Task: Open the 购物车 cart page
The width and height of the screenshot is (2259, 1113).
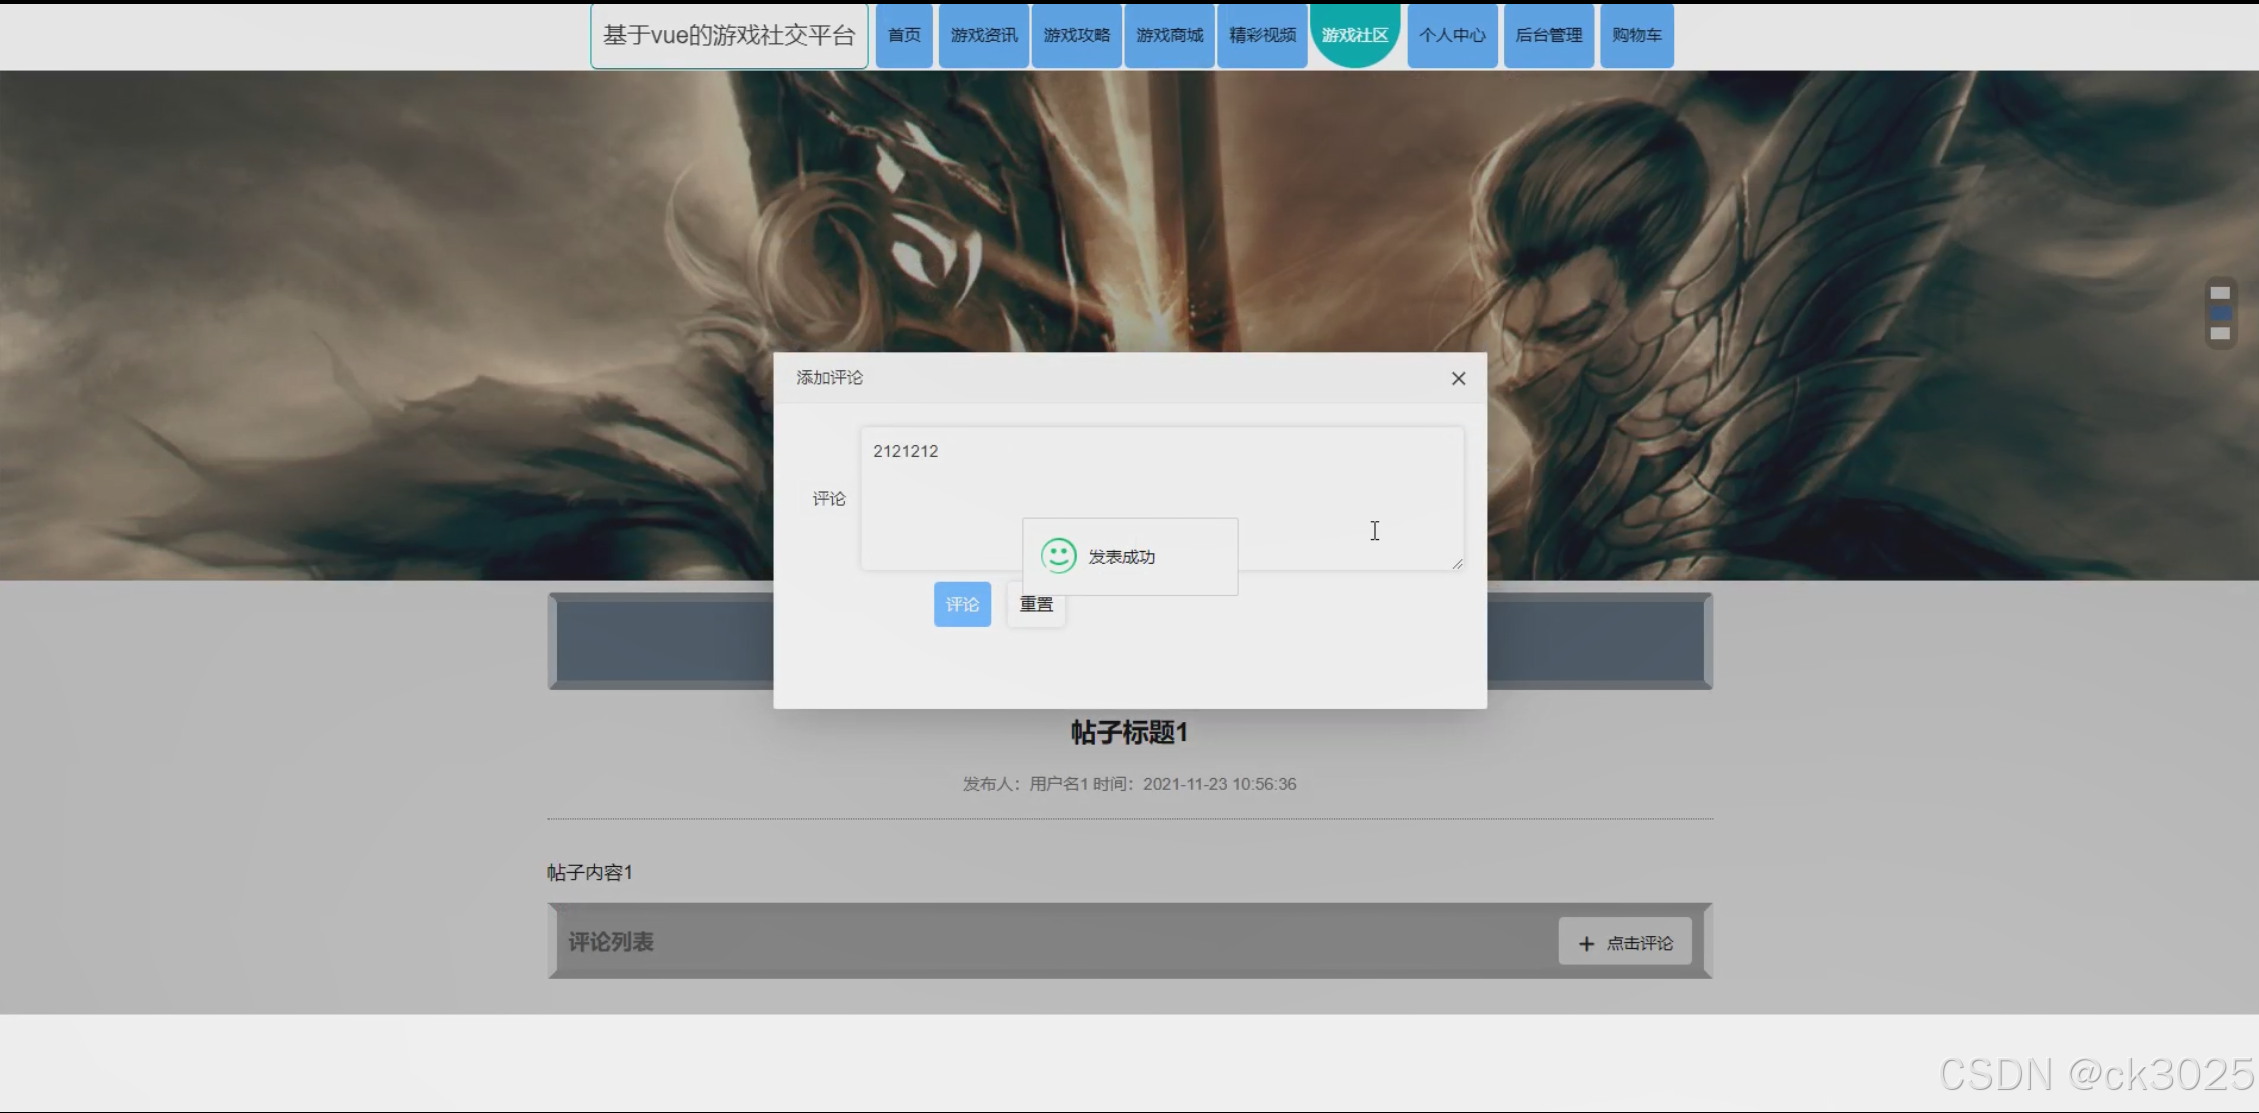Action: tap(1636, 35)
